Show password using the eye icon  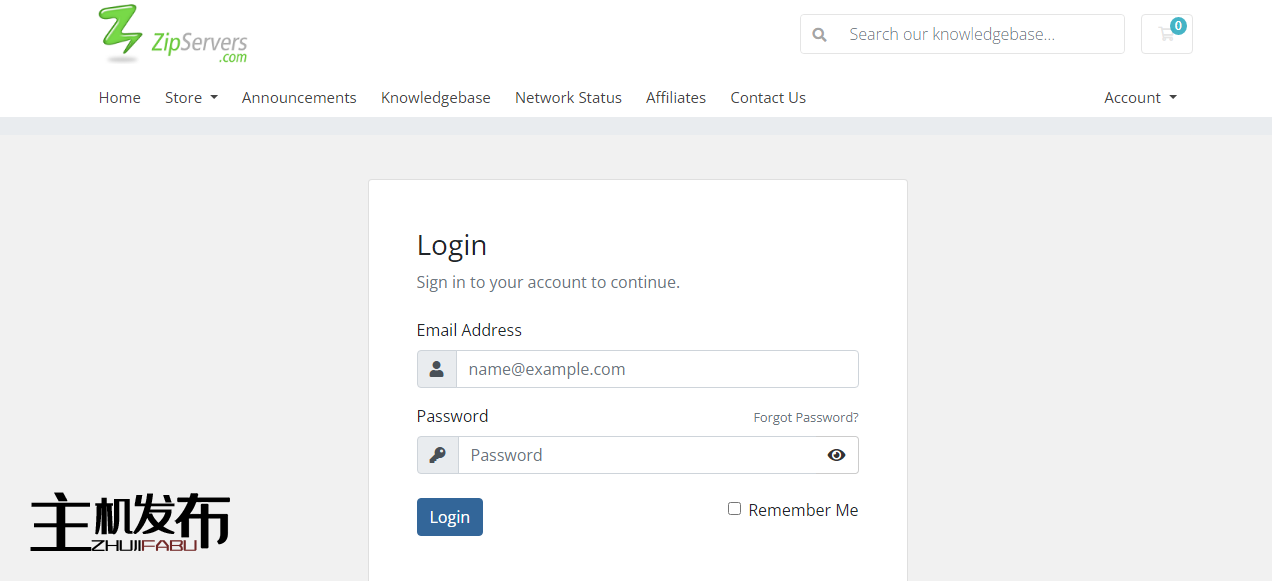[x=836, y=455]
